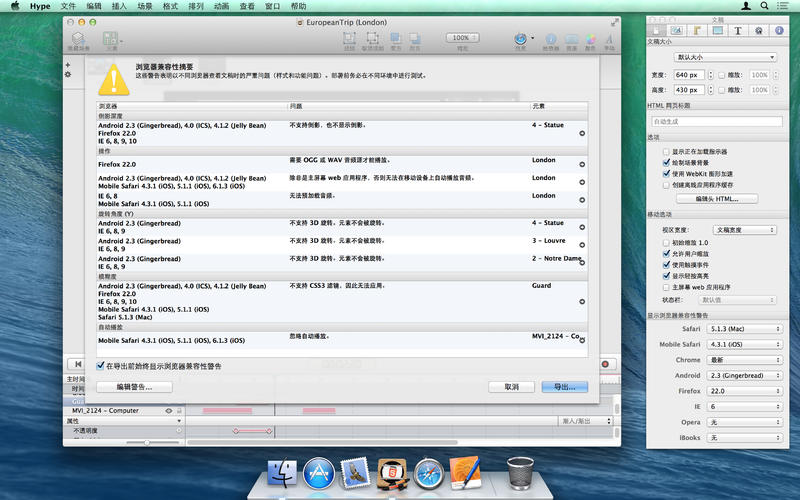Open the Mobile Safari version dropdown
Screen dimensions: 800x500
coord(742,344)
